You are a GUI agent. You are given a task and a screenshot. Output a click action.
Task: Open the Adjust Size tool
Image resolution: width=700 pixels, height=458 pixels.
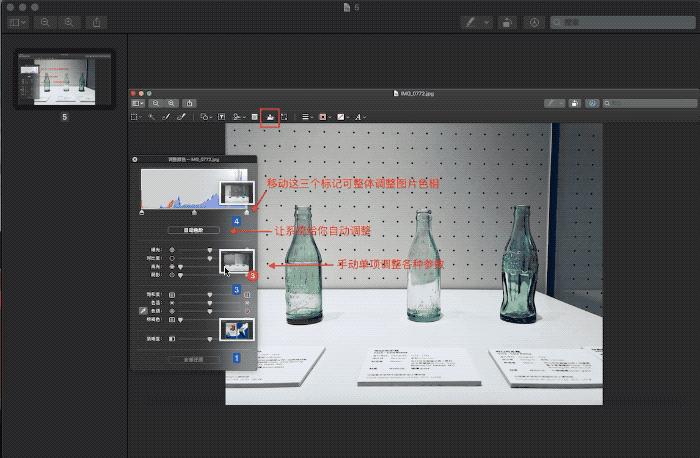coord(284,117)
